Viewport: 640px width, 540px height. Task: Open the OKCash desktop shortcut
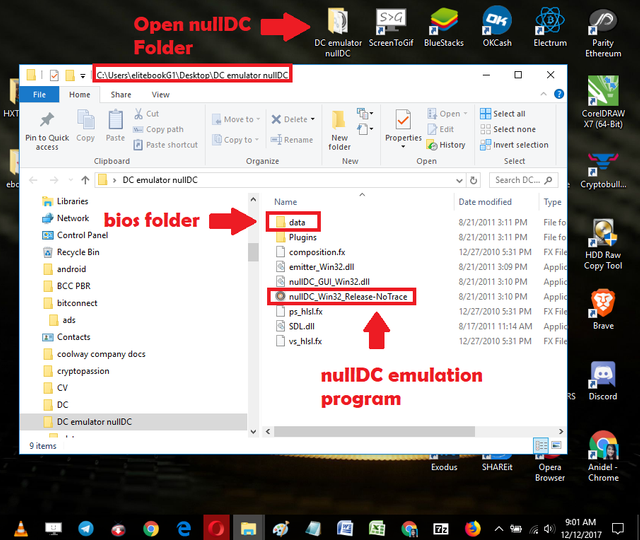tap(497, 27)
